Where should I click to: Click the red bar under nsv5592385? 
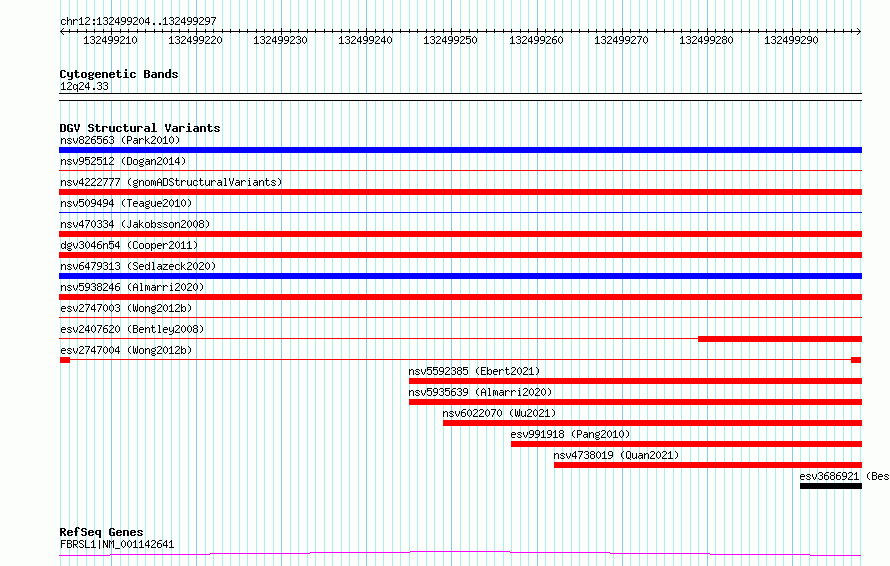click(635, 381)
